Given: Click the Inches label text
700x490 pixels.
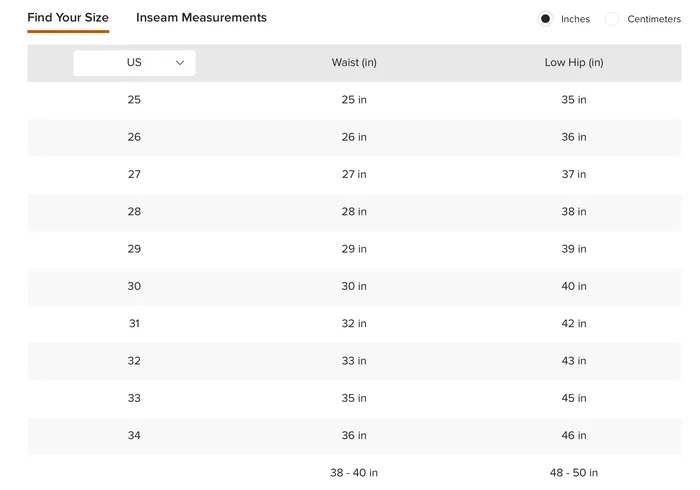Looking at the screenshot, I should (x=575, y=19).
